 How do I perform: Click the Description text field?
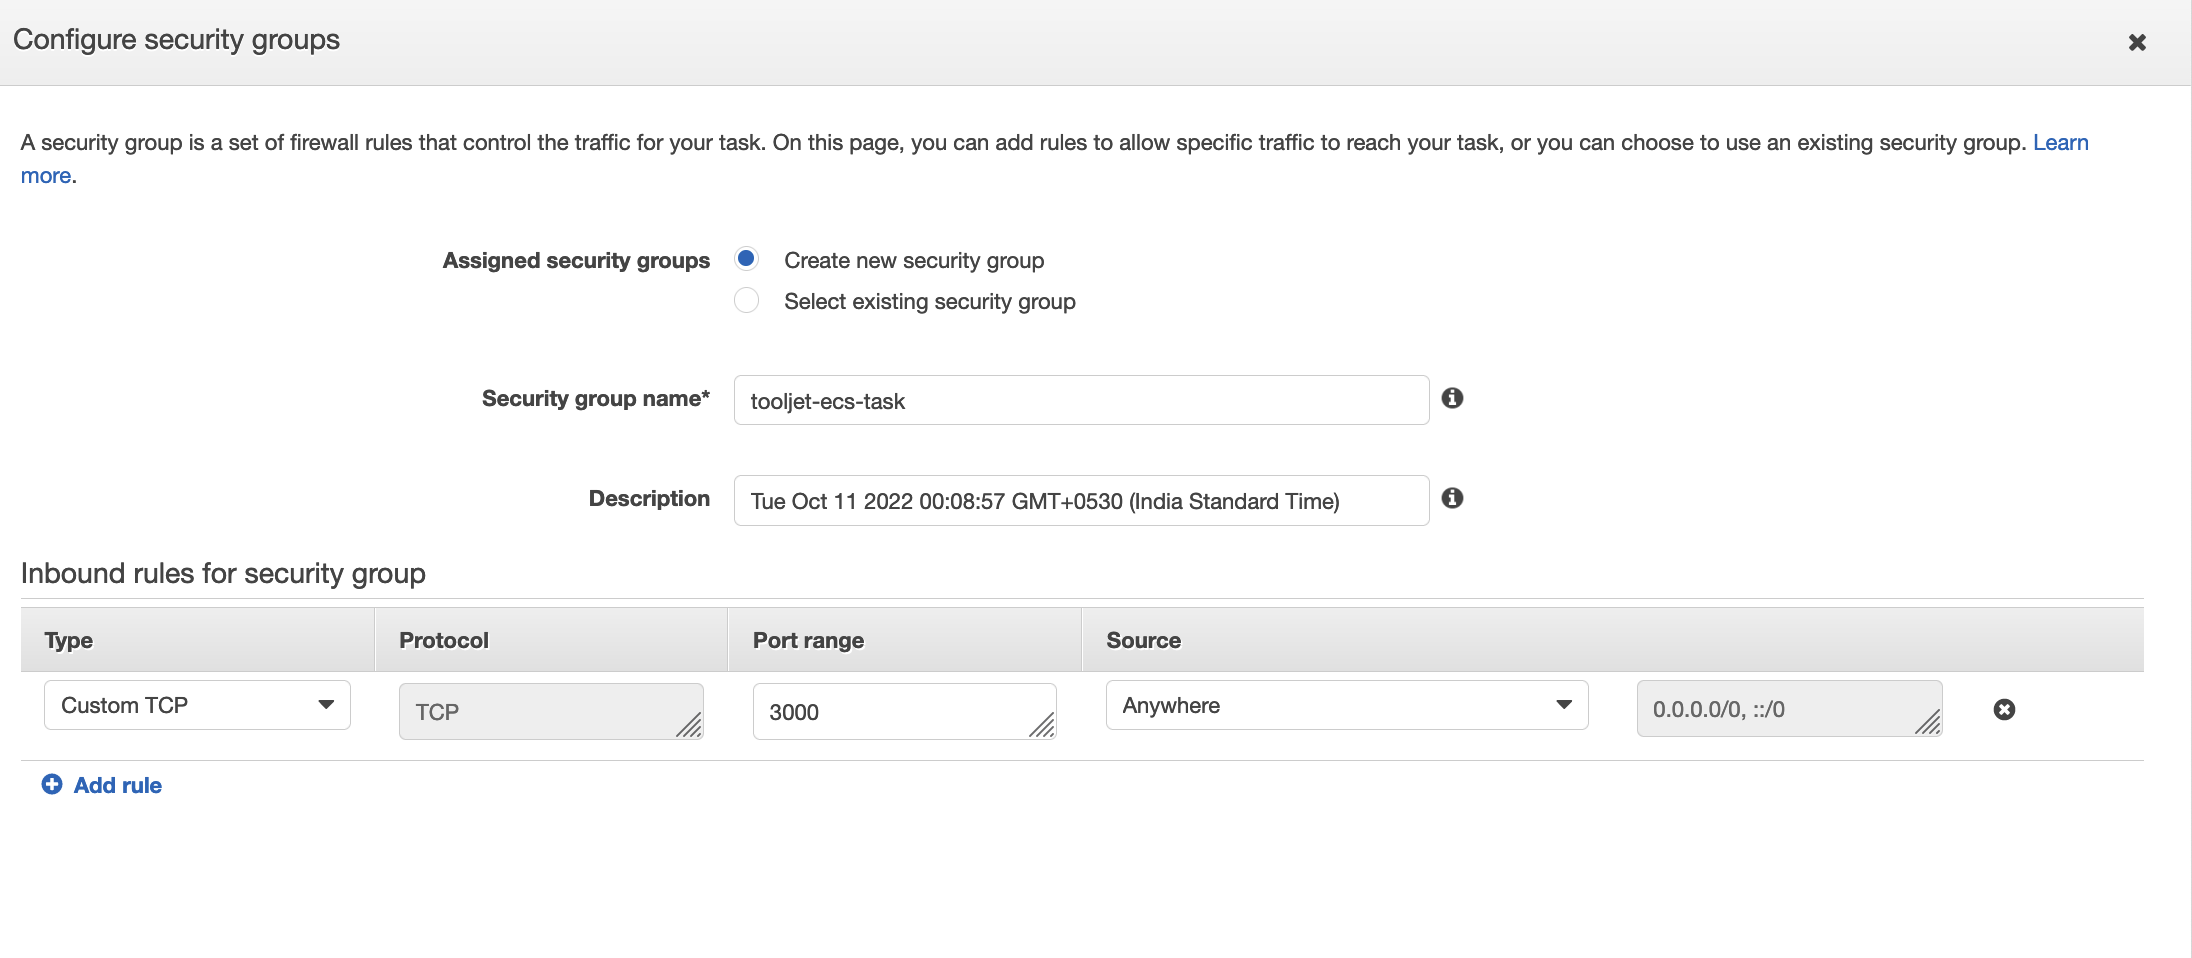(x=1080, y=500)
